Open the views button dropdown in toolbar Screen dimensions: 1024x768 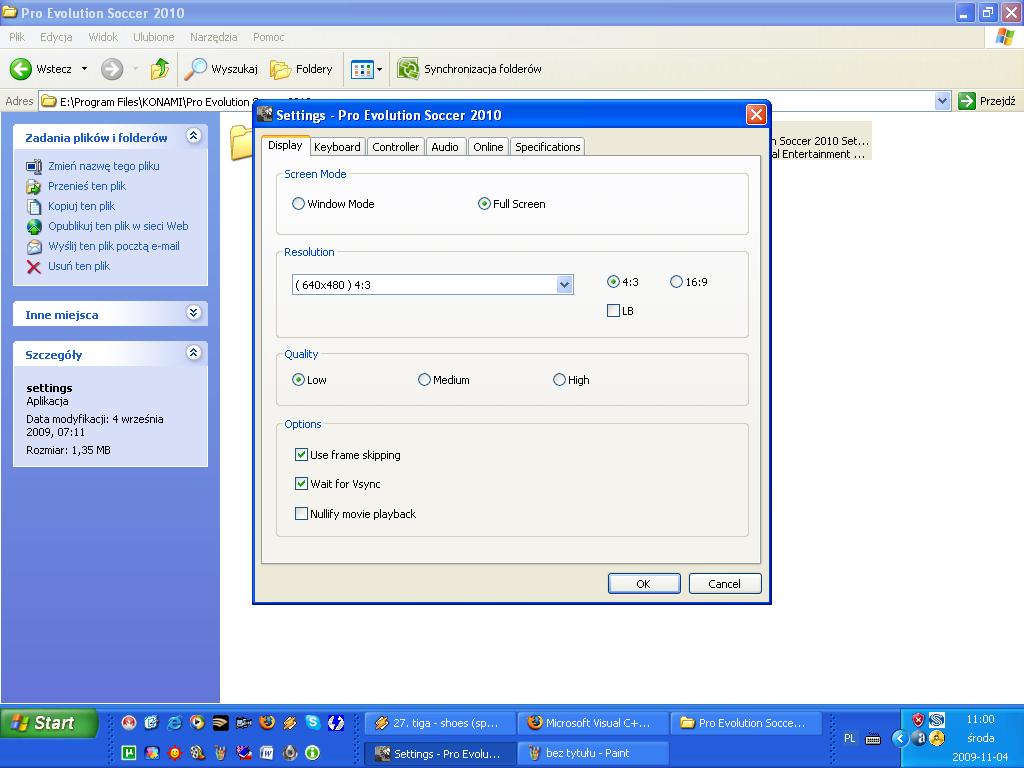tap(379, 69)
